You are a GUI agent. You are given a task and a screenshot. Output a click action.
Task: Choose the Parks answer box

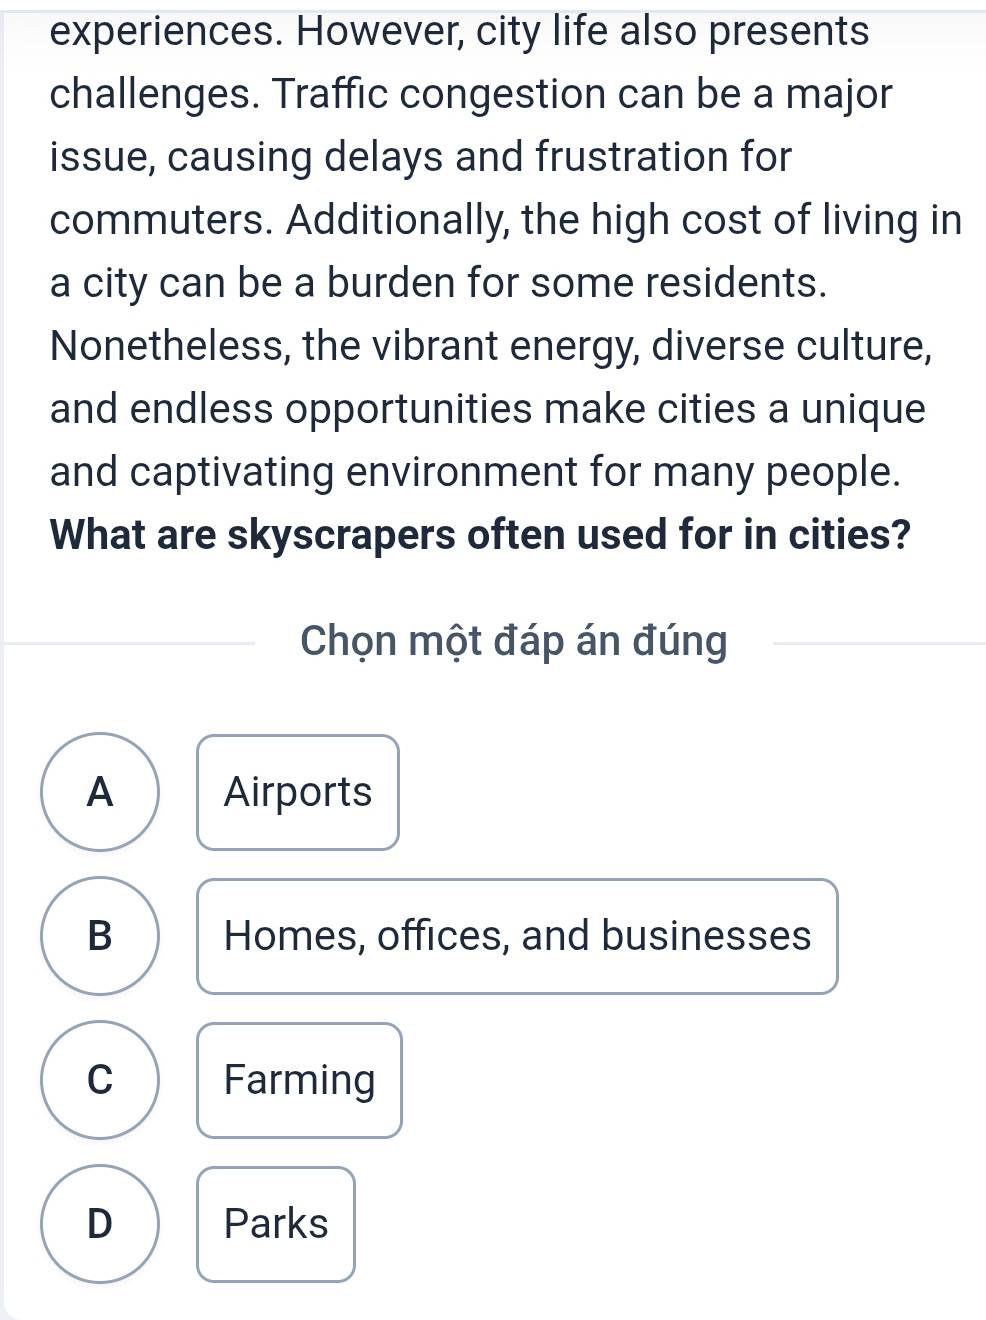[x=276, y=1224]
